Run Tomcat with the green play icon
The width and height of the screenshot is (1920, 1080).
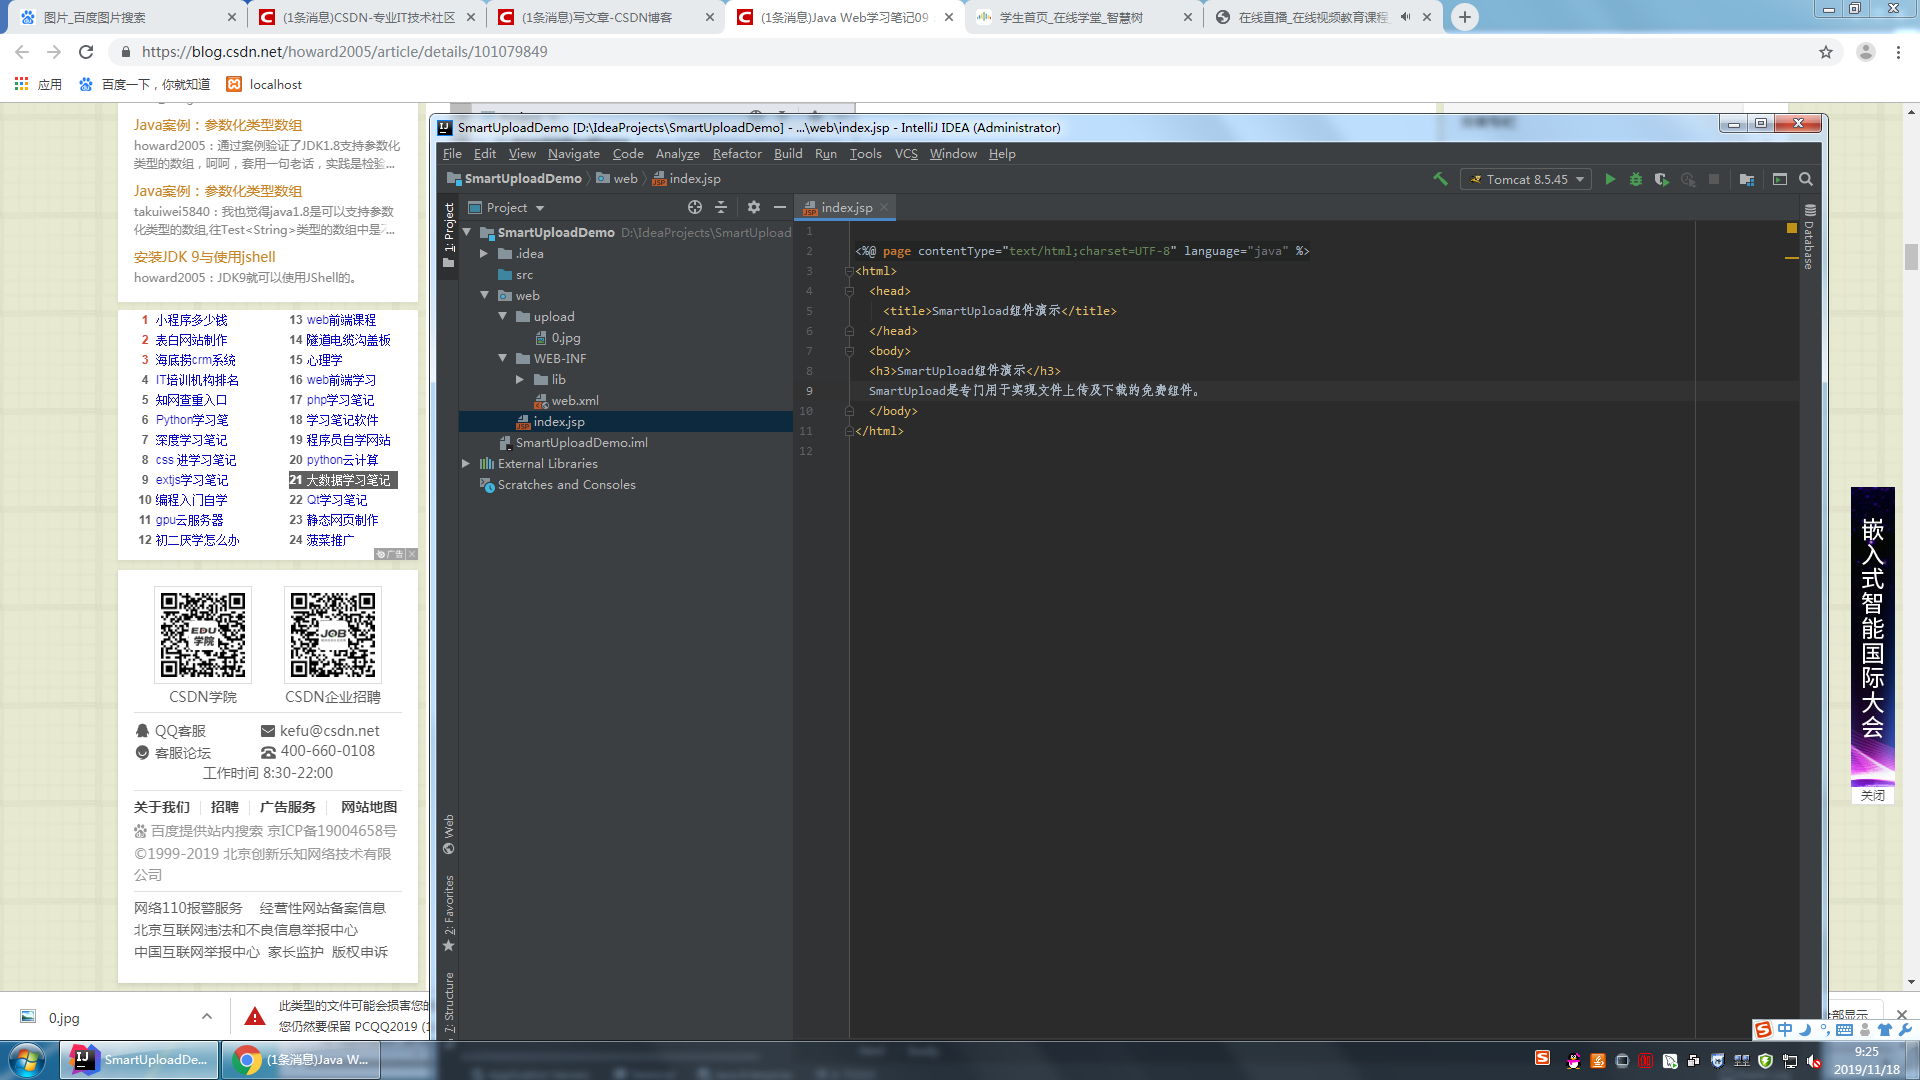1610,179
